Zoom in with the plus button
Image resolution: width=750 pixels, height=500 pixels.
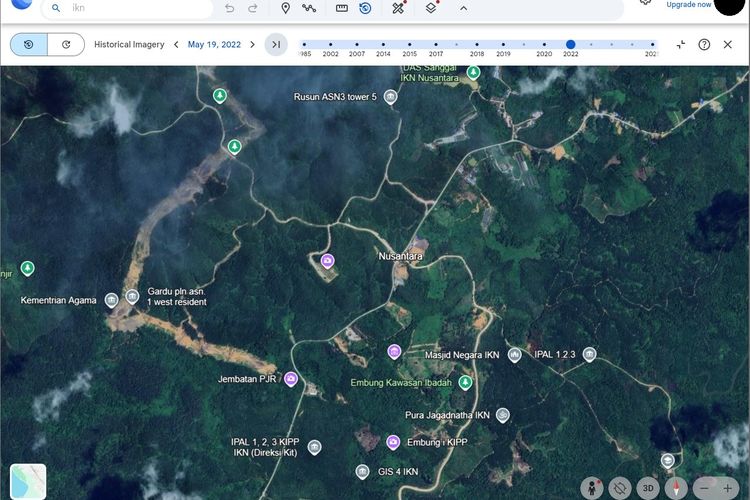728,489
